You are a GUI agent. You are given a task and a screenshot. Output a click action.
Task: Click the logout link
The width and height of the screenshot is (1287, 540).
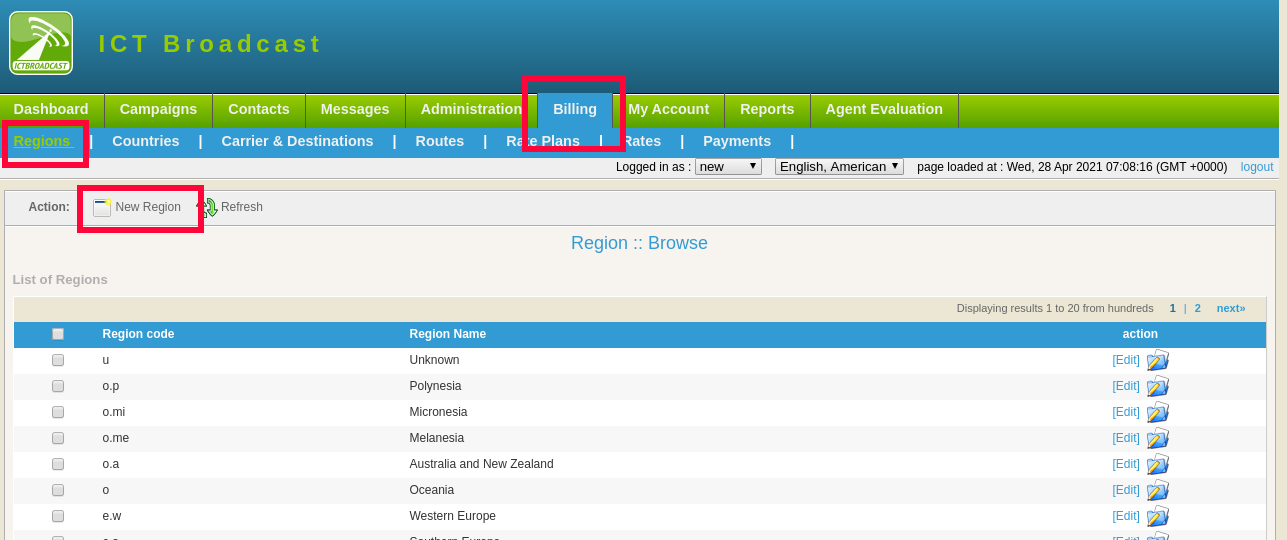click(x=1257, y=167)
